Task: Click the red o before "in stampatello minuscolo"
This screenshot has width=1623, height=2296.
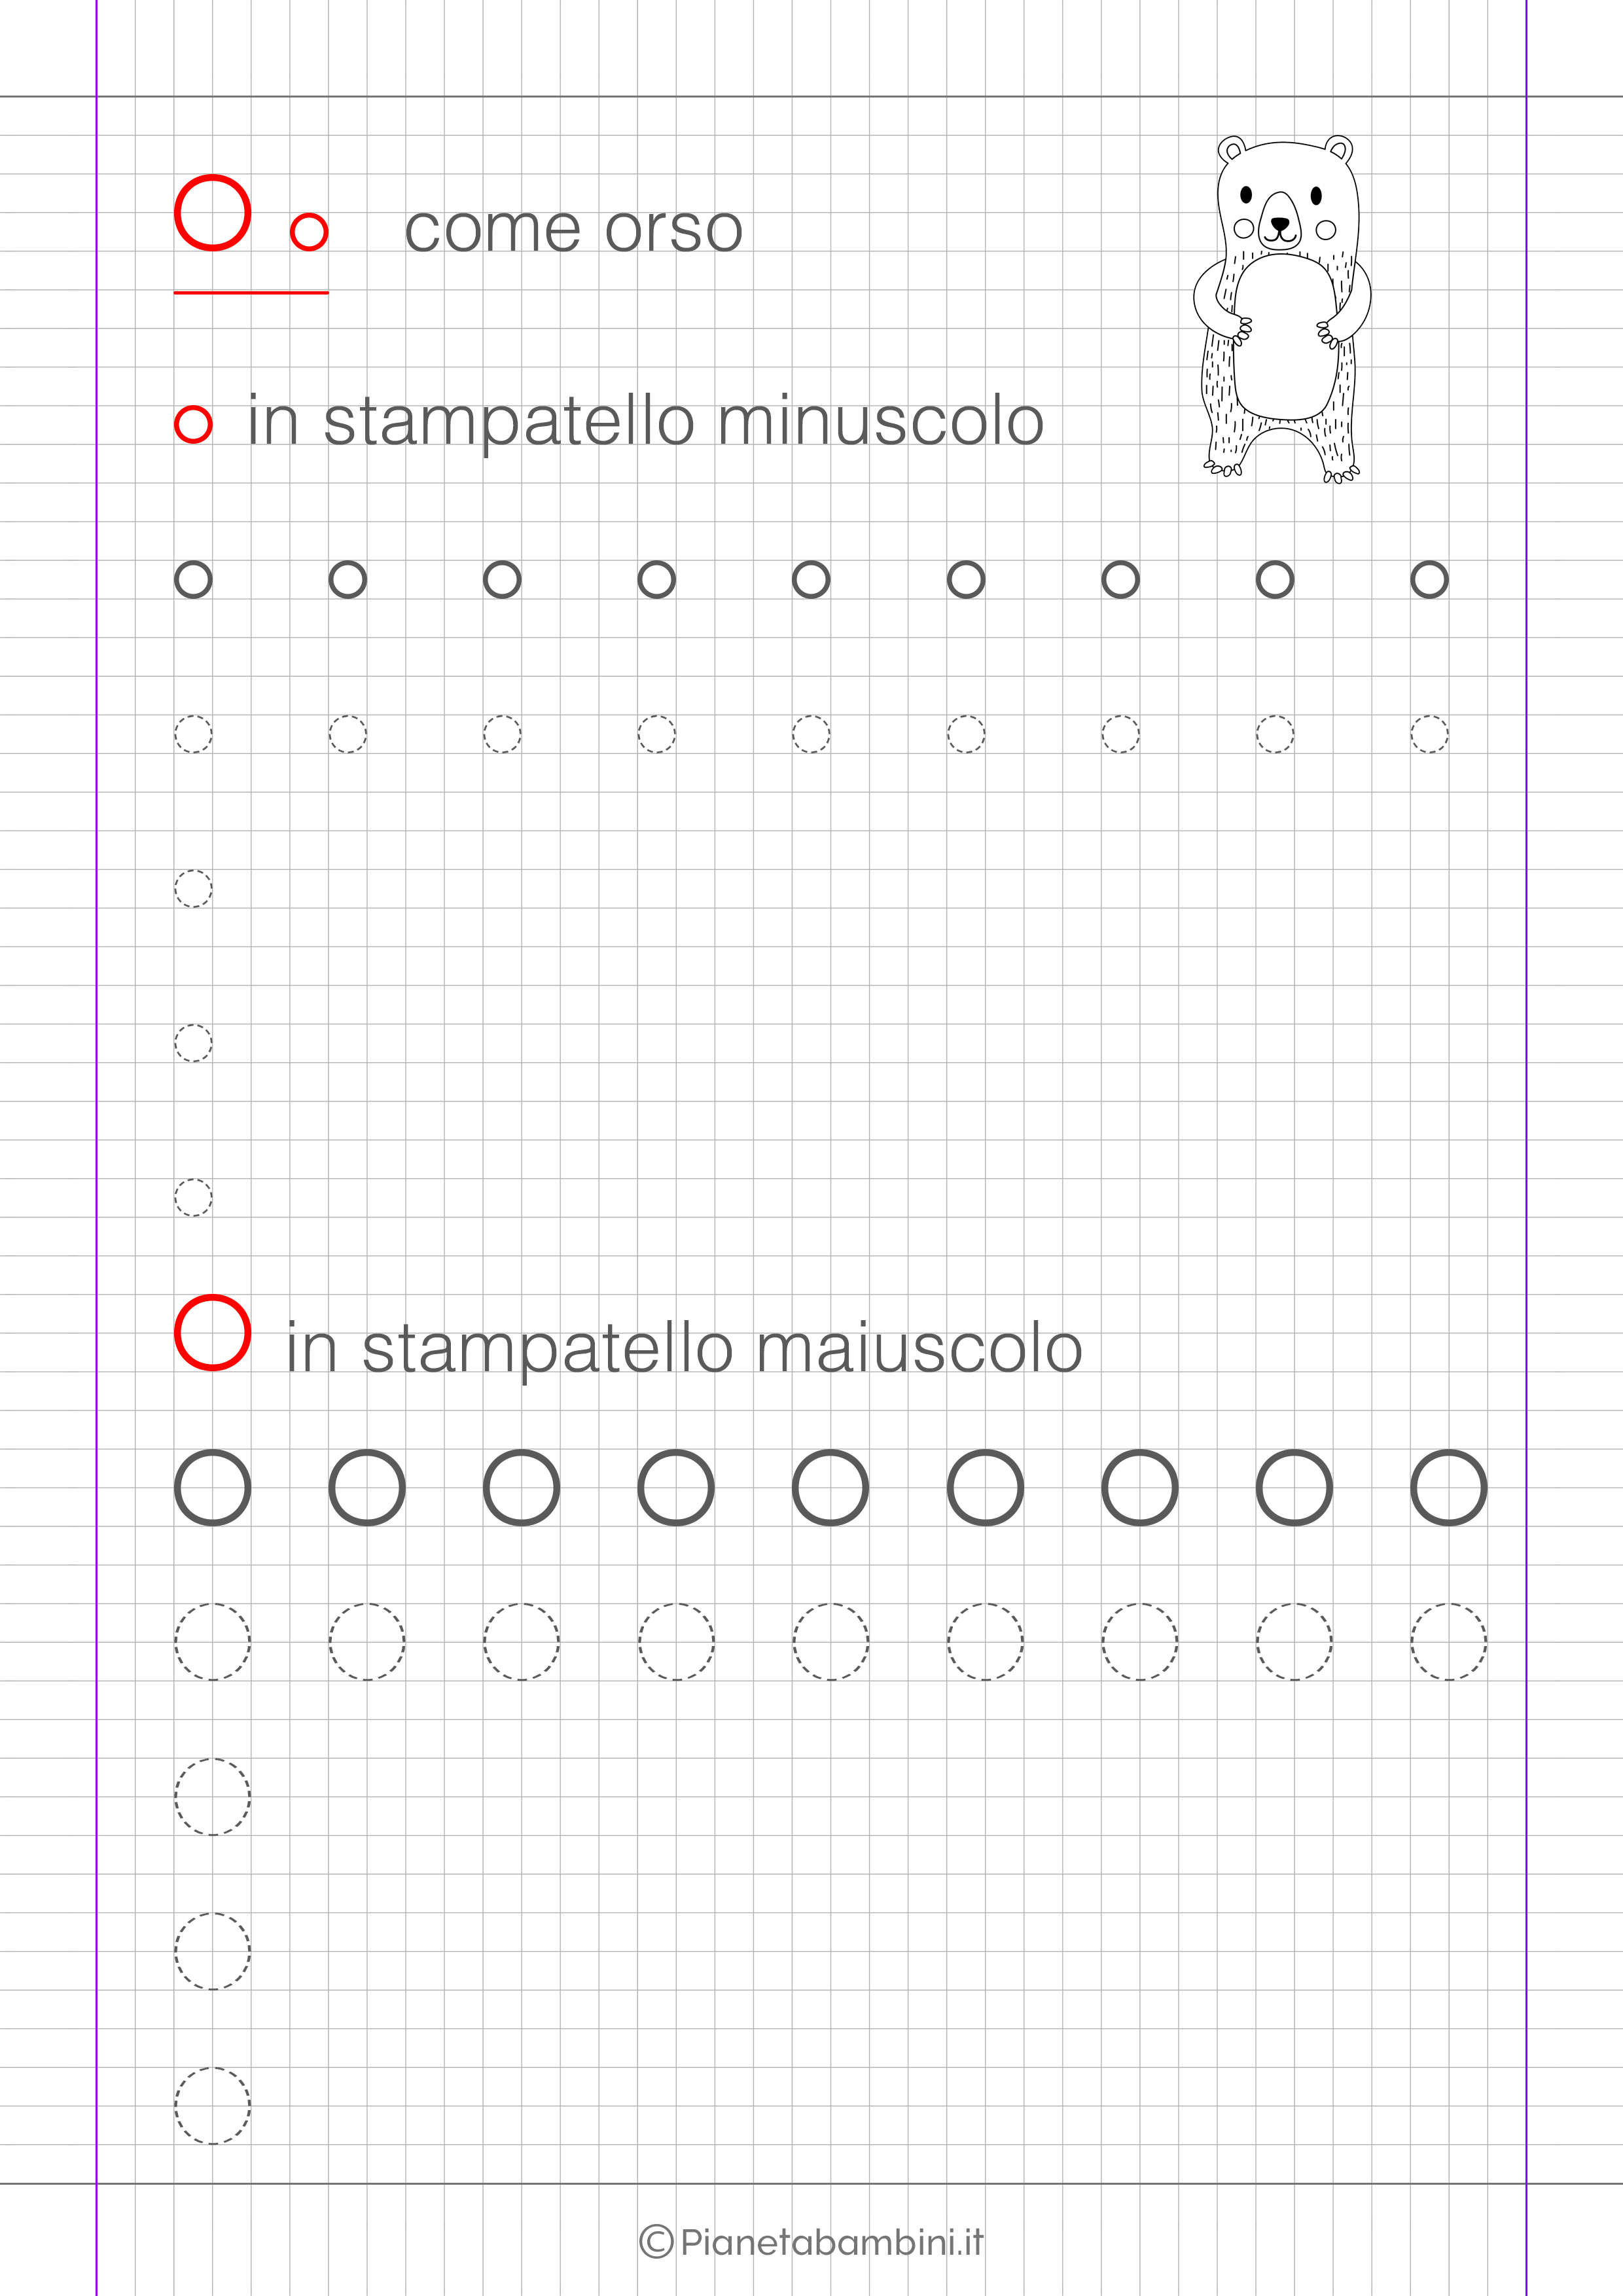Action: pos(193,424)
